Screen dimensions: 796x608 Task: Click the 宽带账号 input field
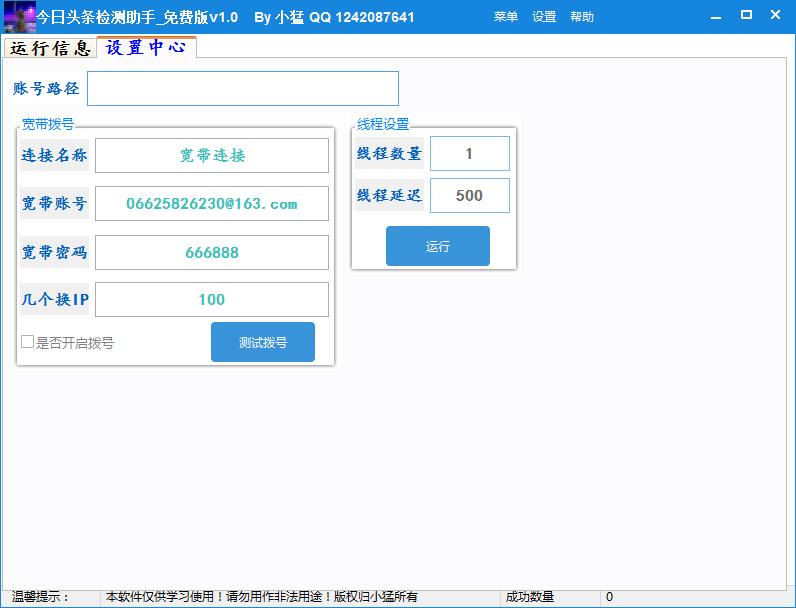[212, 204]
